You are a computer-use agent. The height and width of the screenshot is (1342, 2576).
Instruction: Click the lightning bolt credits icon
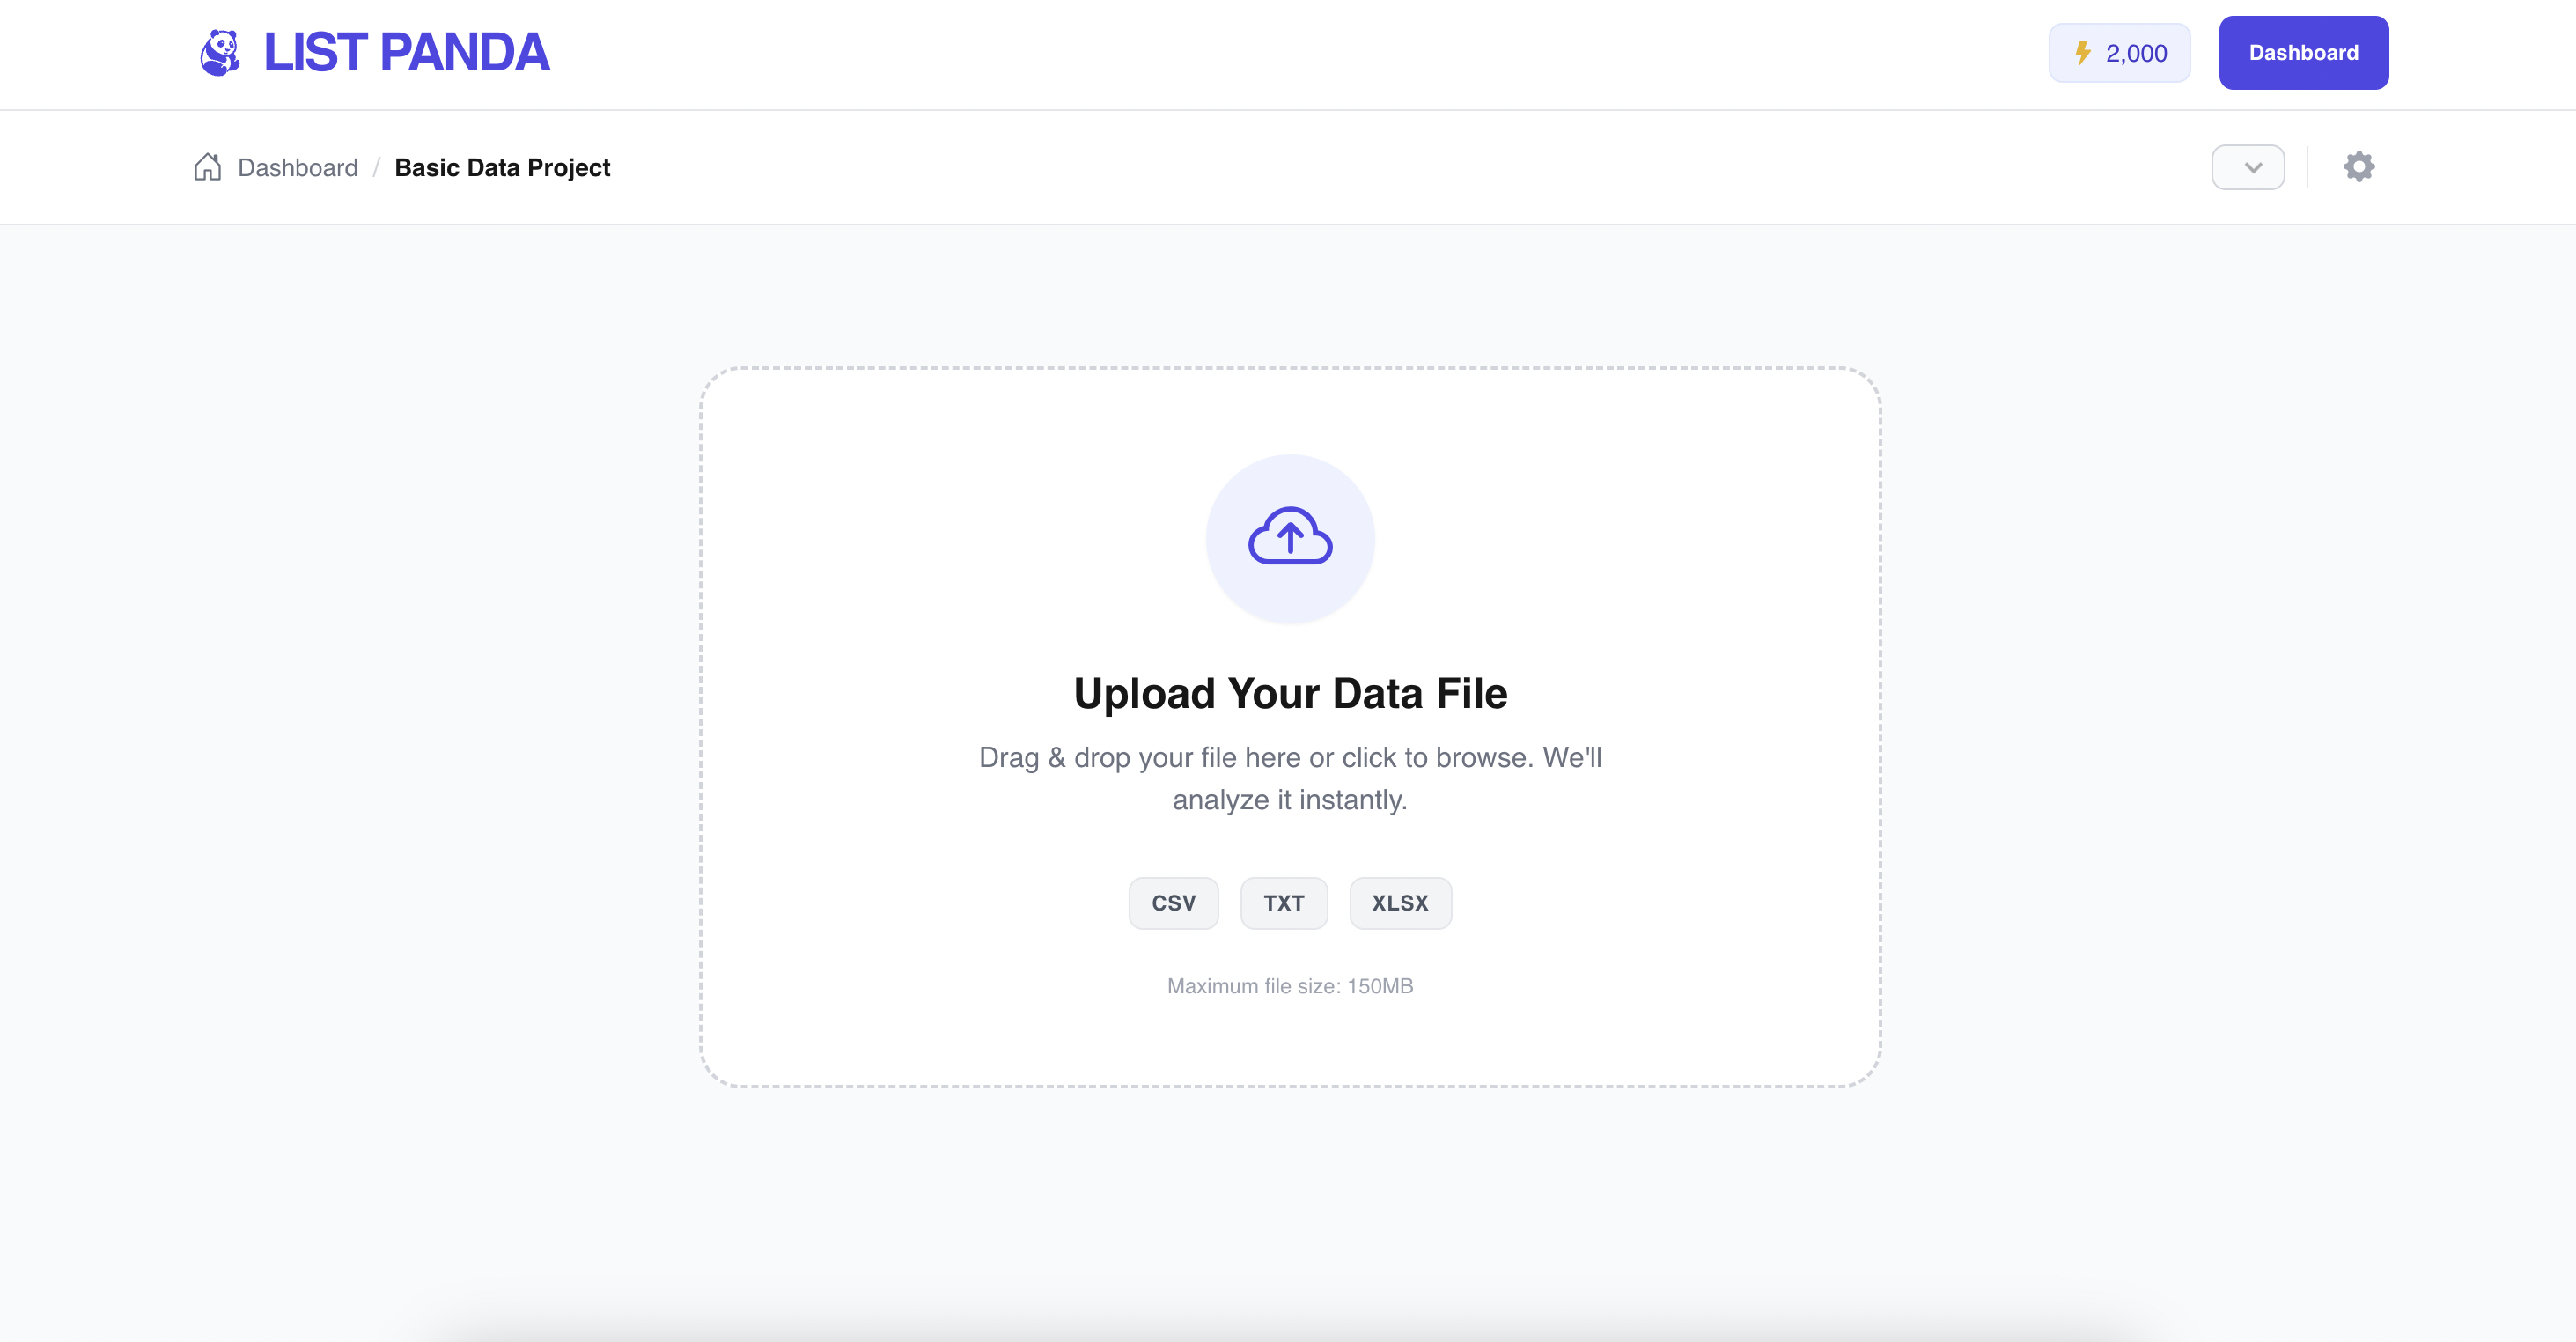point(2083,53)
